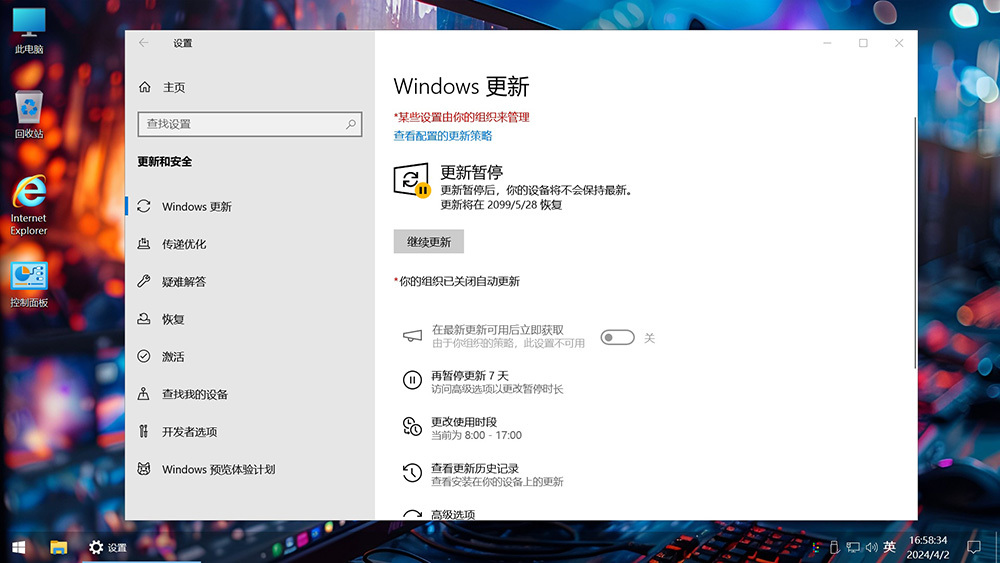Open the Control Panel desktop icon
Viewport: 1000px width, 563px height.
pyautogui.click(x=29, y=284)
